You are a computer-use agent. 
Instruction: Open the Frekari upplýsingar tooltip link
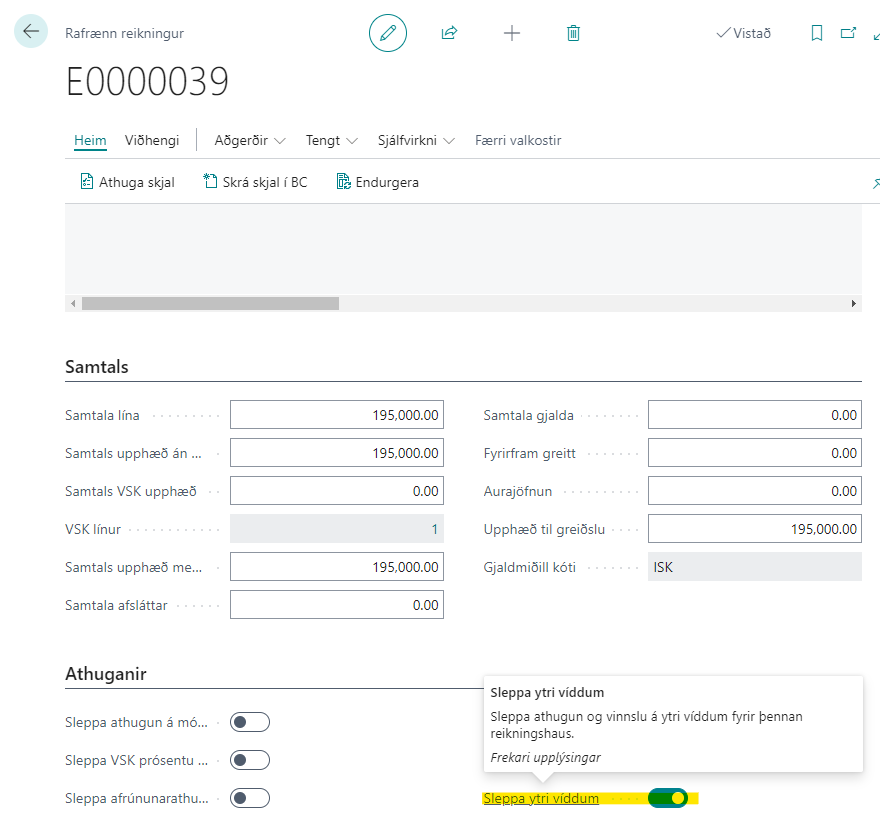click(x=545, y=757)
